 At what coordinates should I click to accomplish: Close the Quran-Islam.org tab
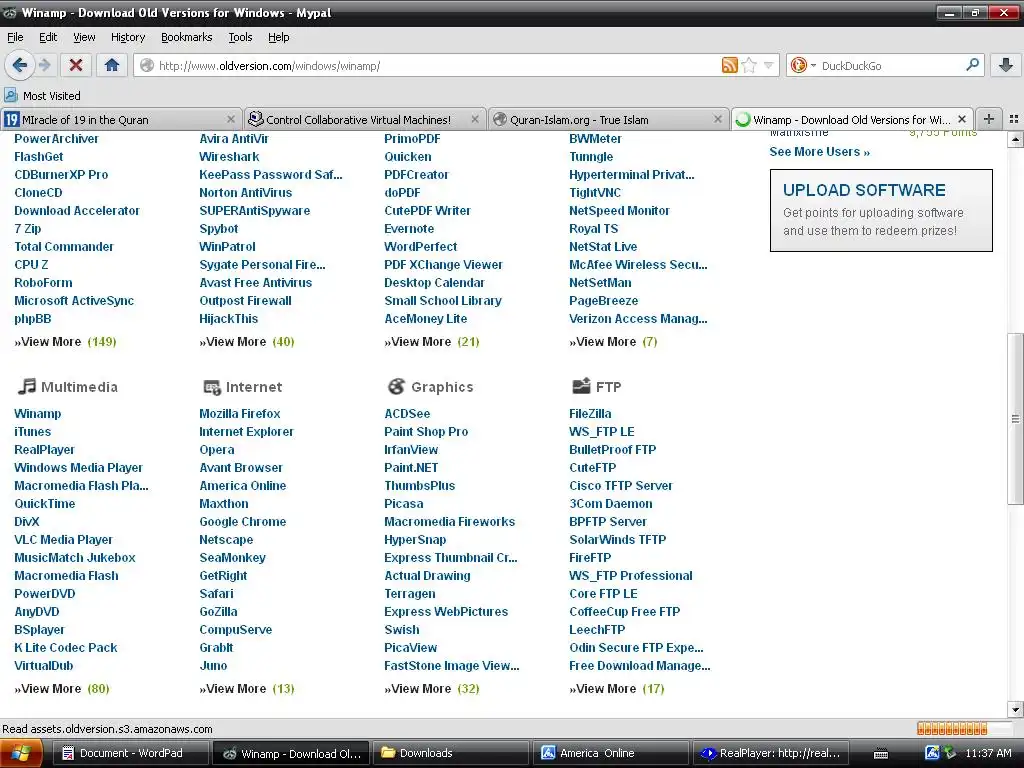tap(718, 120)
